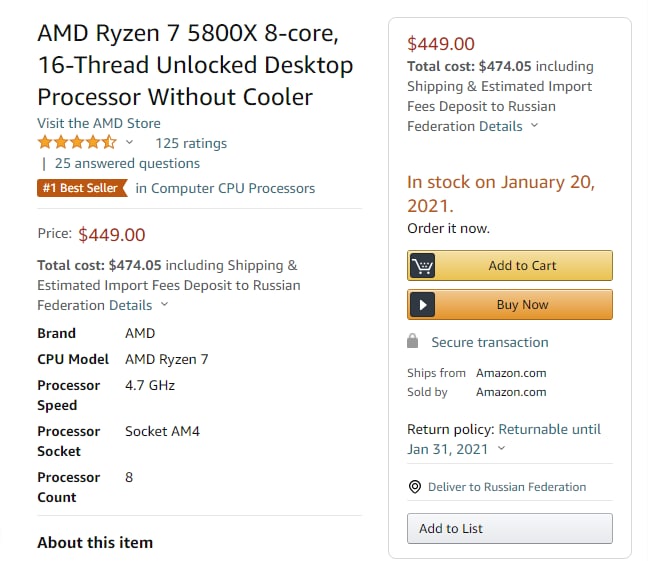Buy the processor now

[x=510, y=305]
